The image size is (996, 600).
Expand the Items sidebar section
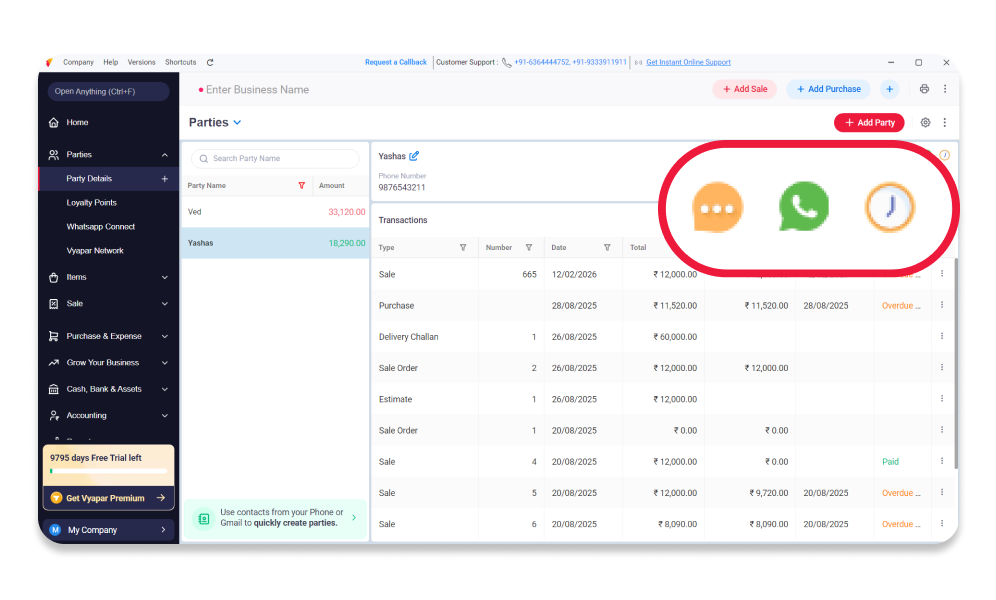click(x=164, y=277)
